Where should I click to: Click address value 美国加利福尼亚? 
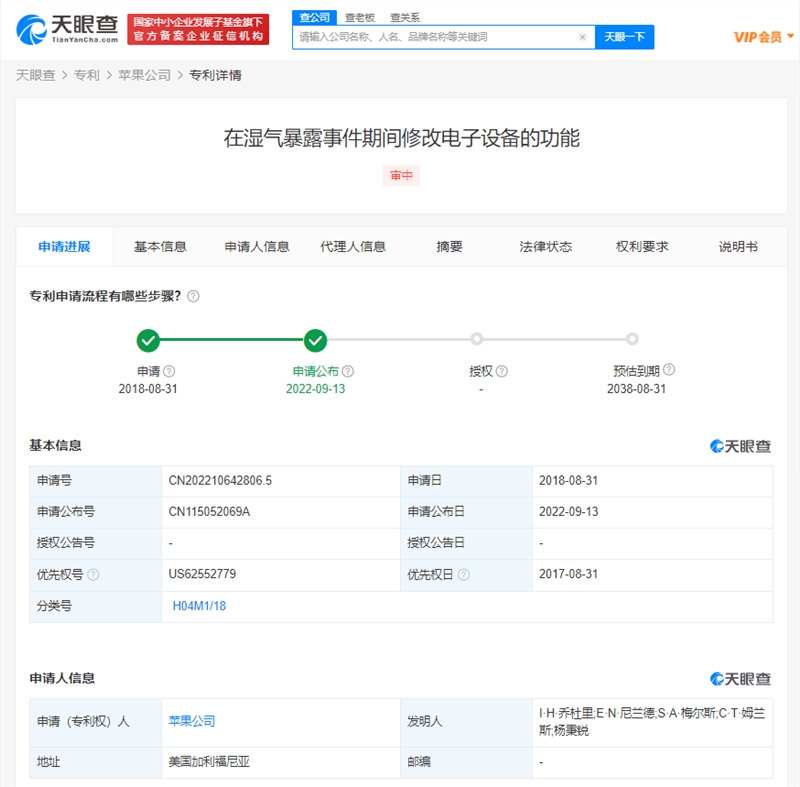coord(209,762)
